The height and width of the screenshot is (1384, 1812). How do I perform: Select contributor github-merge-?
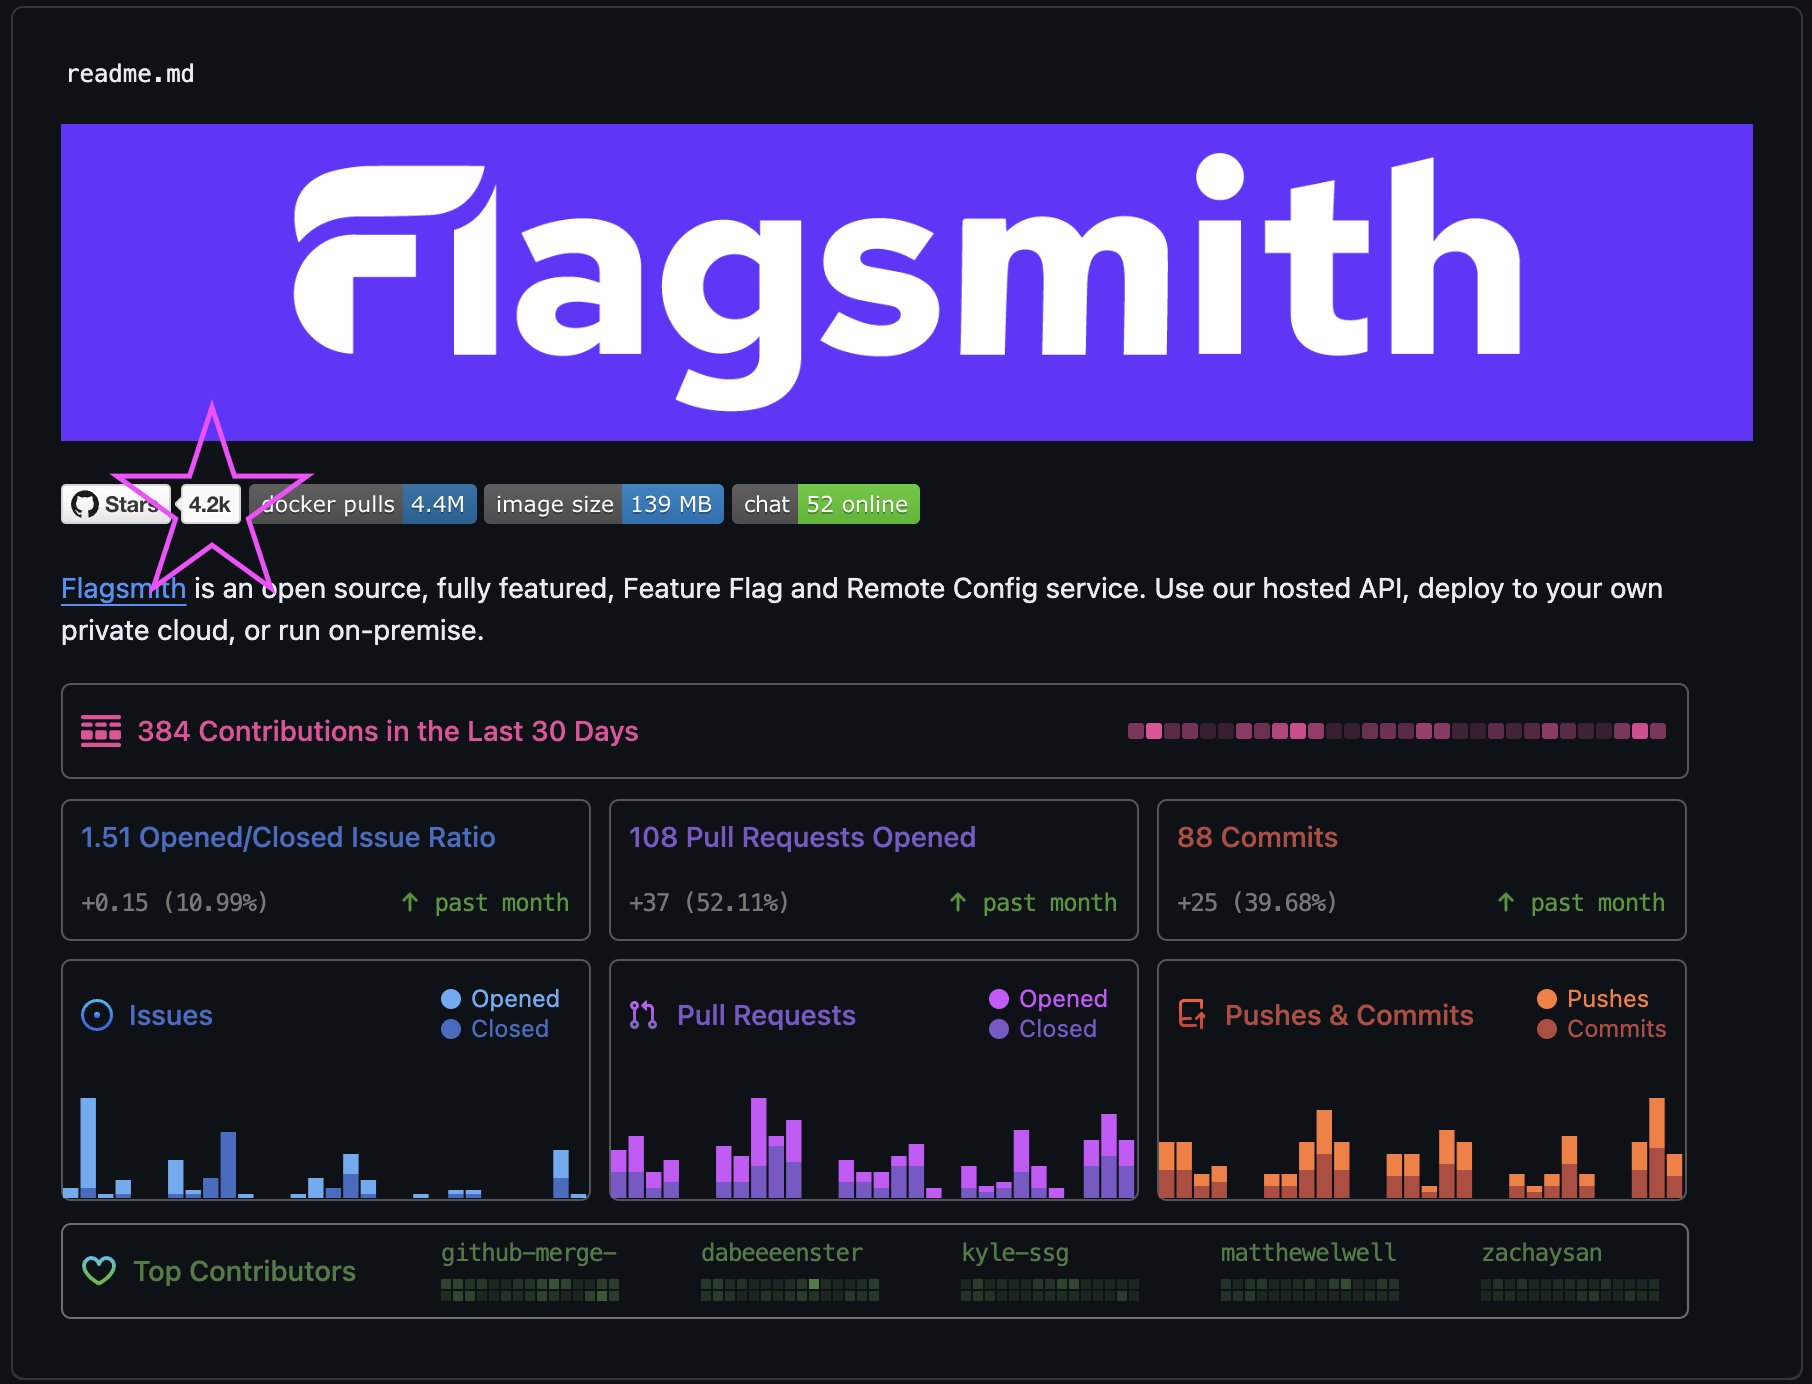click(x=529, y=1253)
